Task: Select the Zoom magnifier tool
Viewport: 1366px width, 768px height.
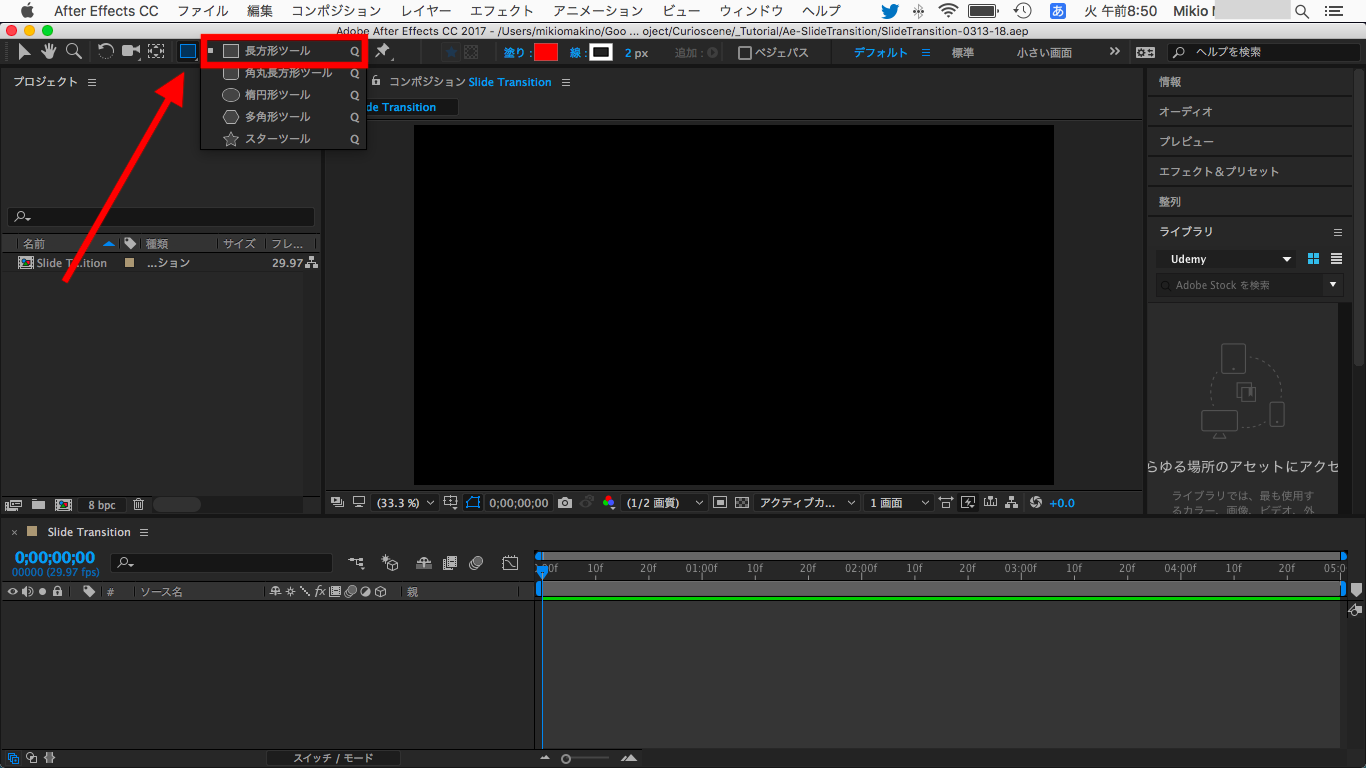Action: tap(73, 51)
